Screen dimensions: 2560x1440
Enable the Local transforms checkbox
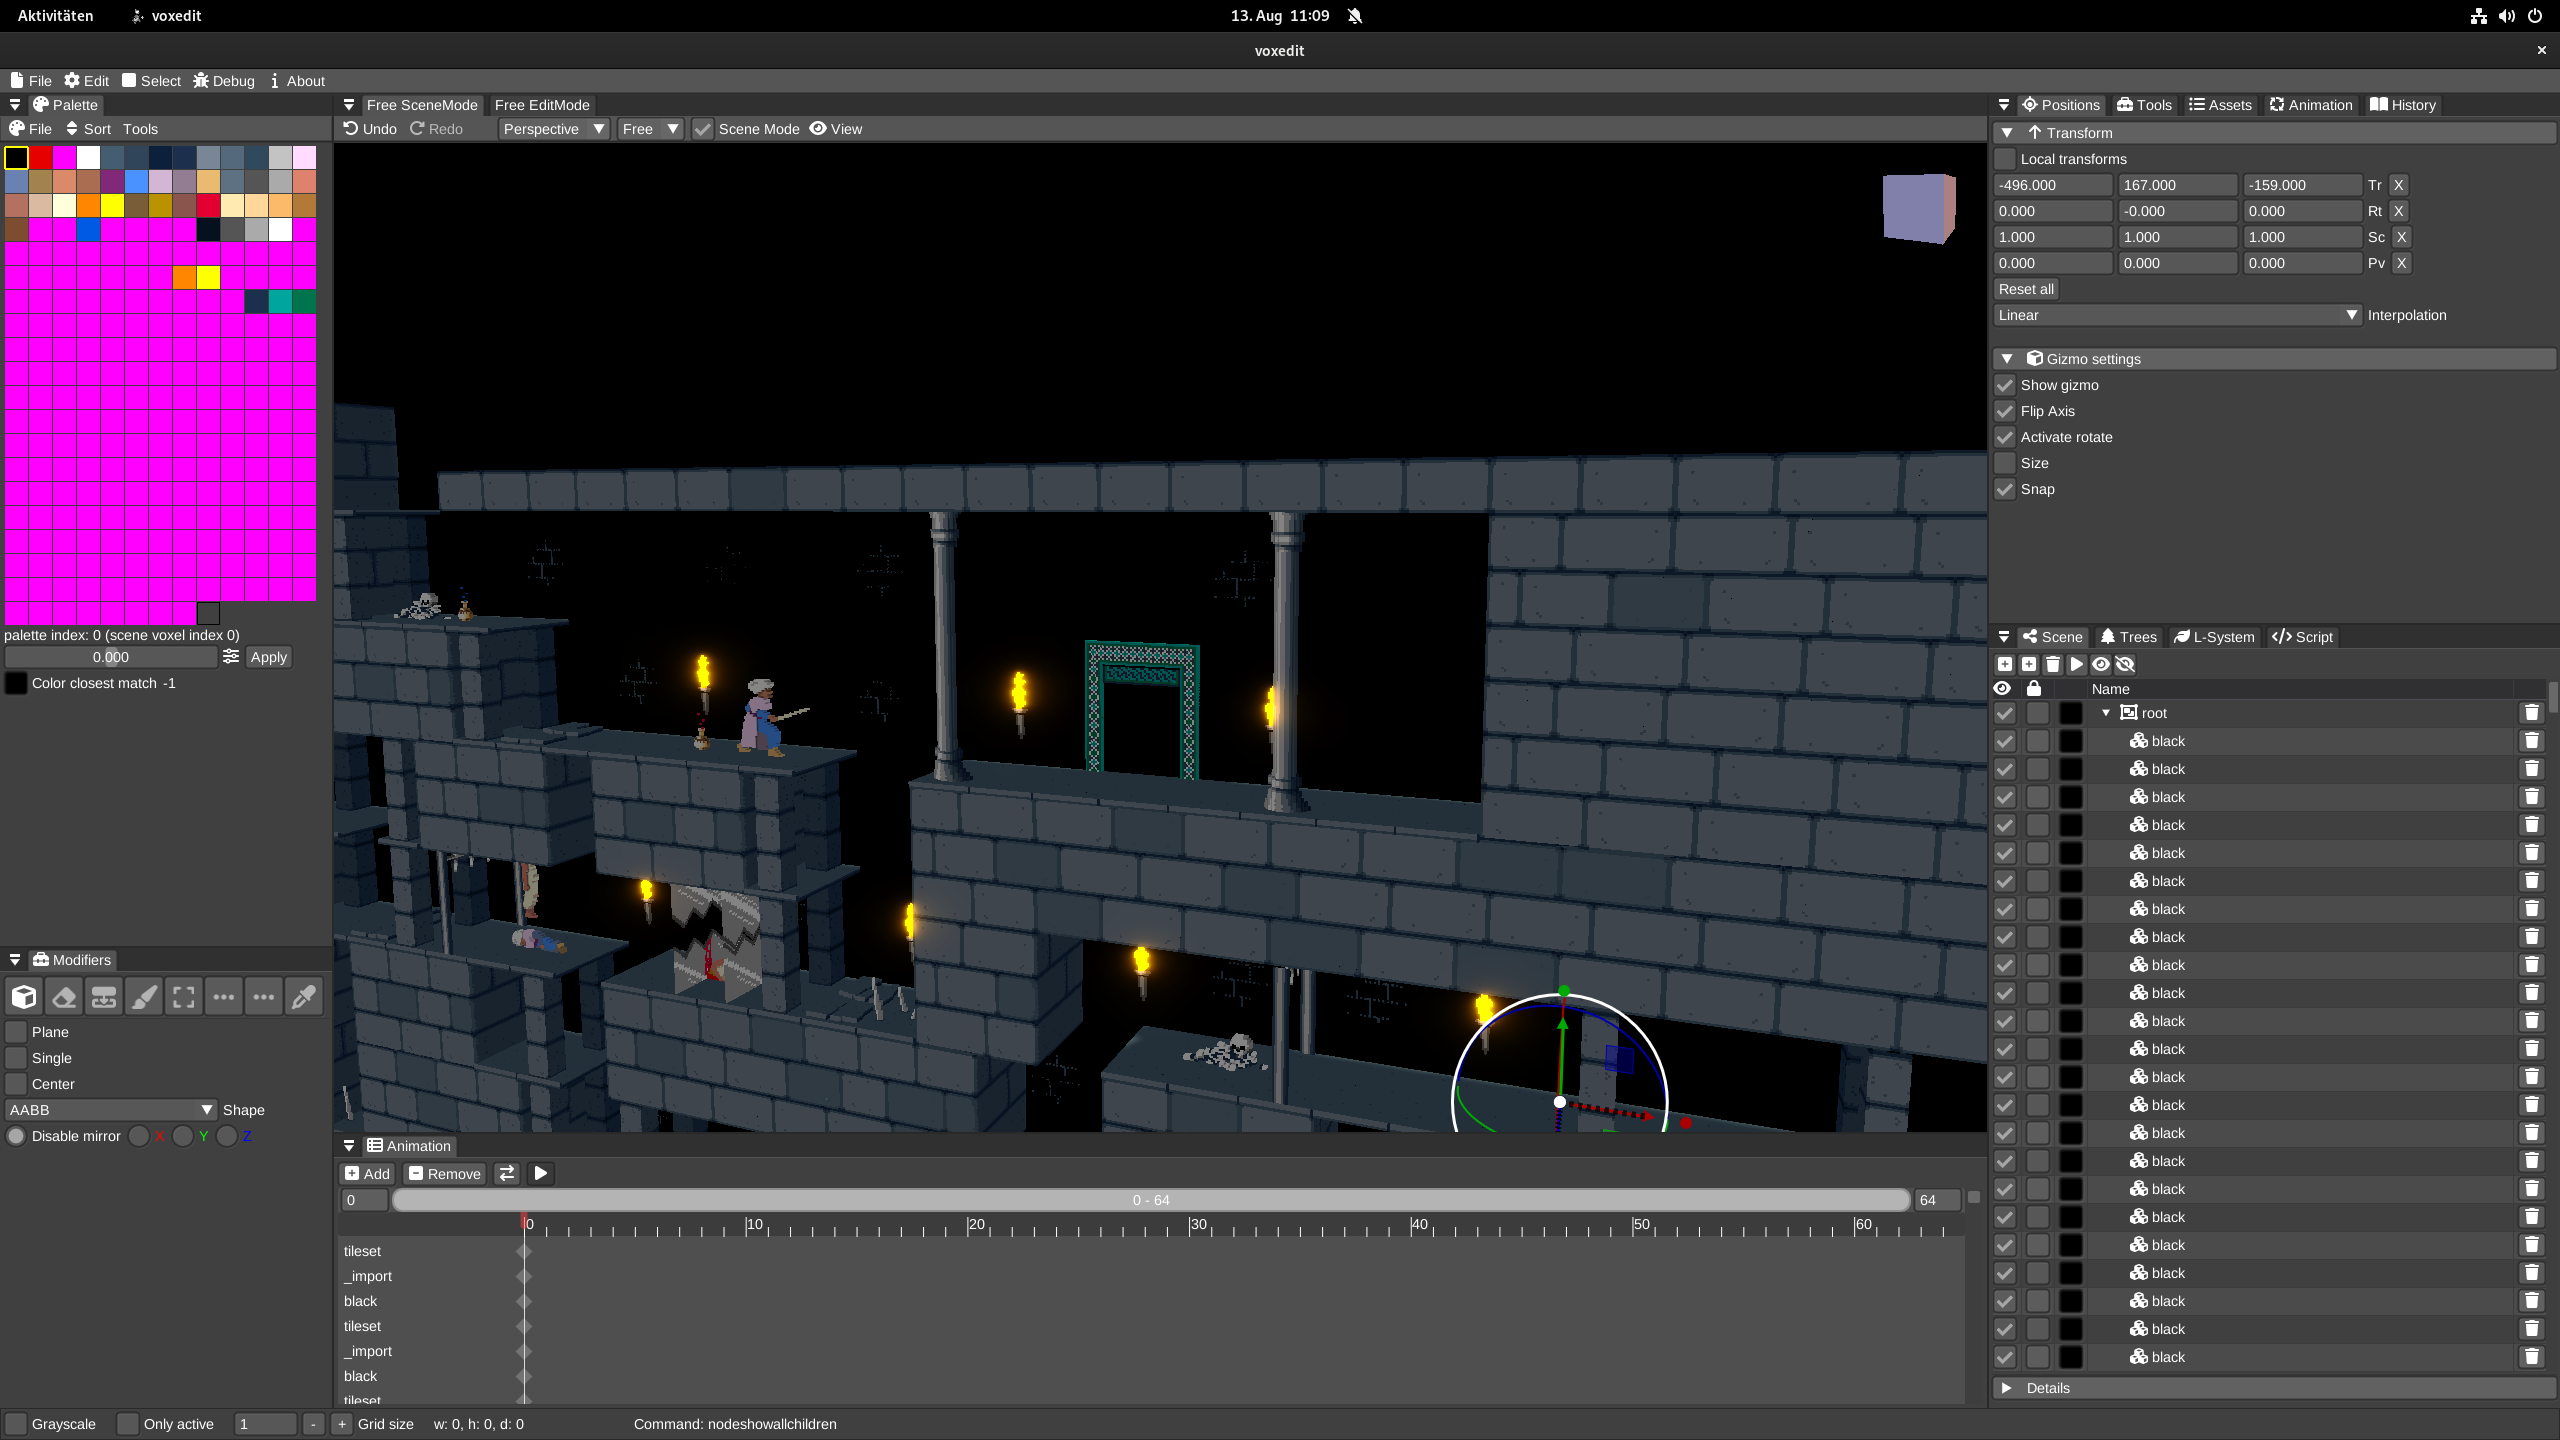tap(2005, 159)
